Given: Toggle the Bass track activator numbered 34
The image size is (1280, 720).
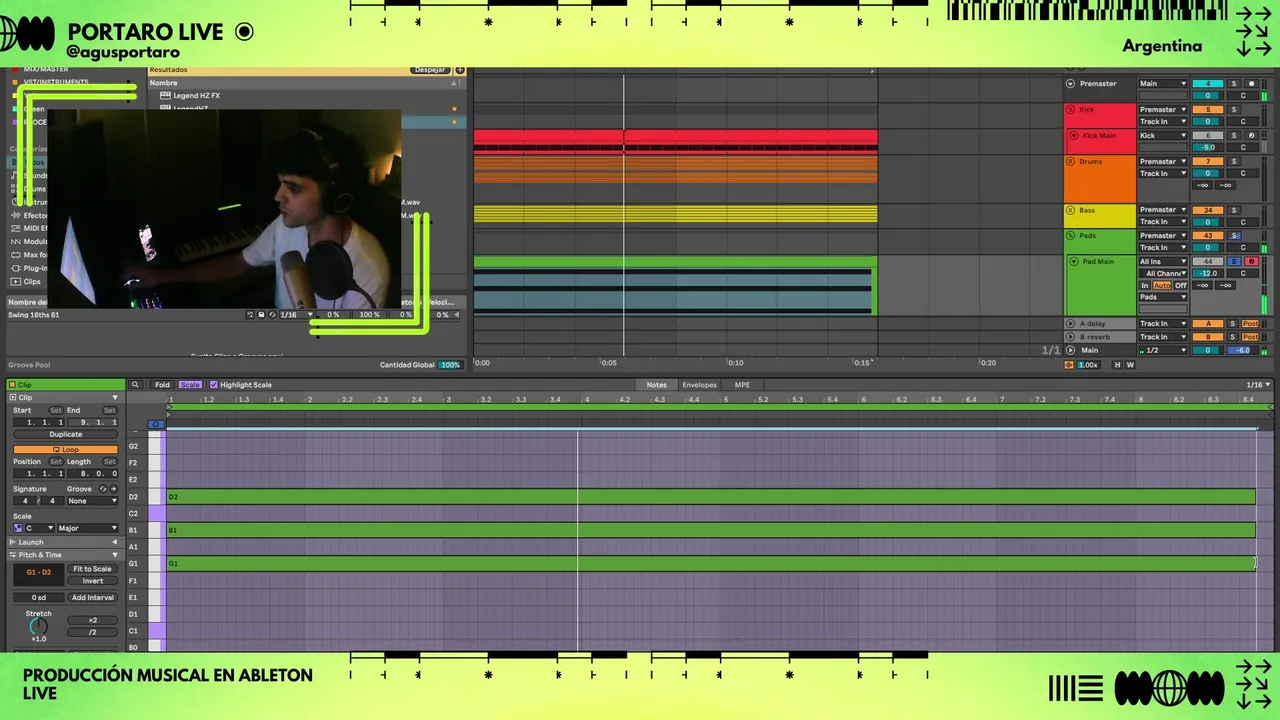Looking at the screenshot, I should coord(1208,211).
